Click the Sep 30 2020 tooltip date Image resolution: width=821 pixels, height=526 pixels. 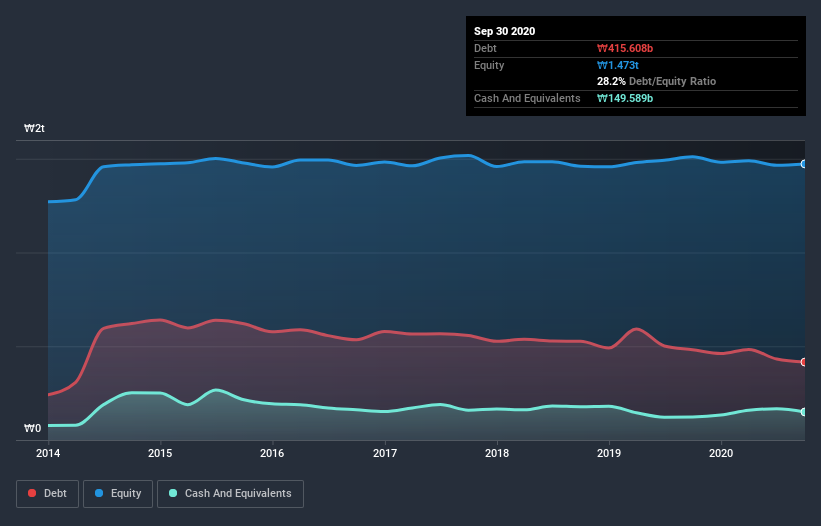point(505,31)
